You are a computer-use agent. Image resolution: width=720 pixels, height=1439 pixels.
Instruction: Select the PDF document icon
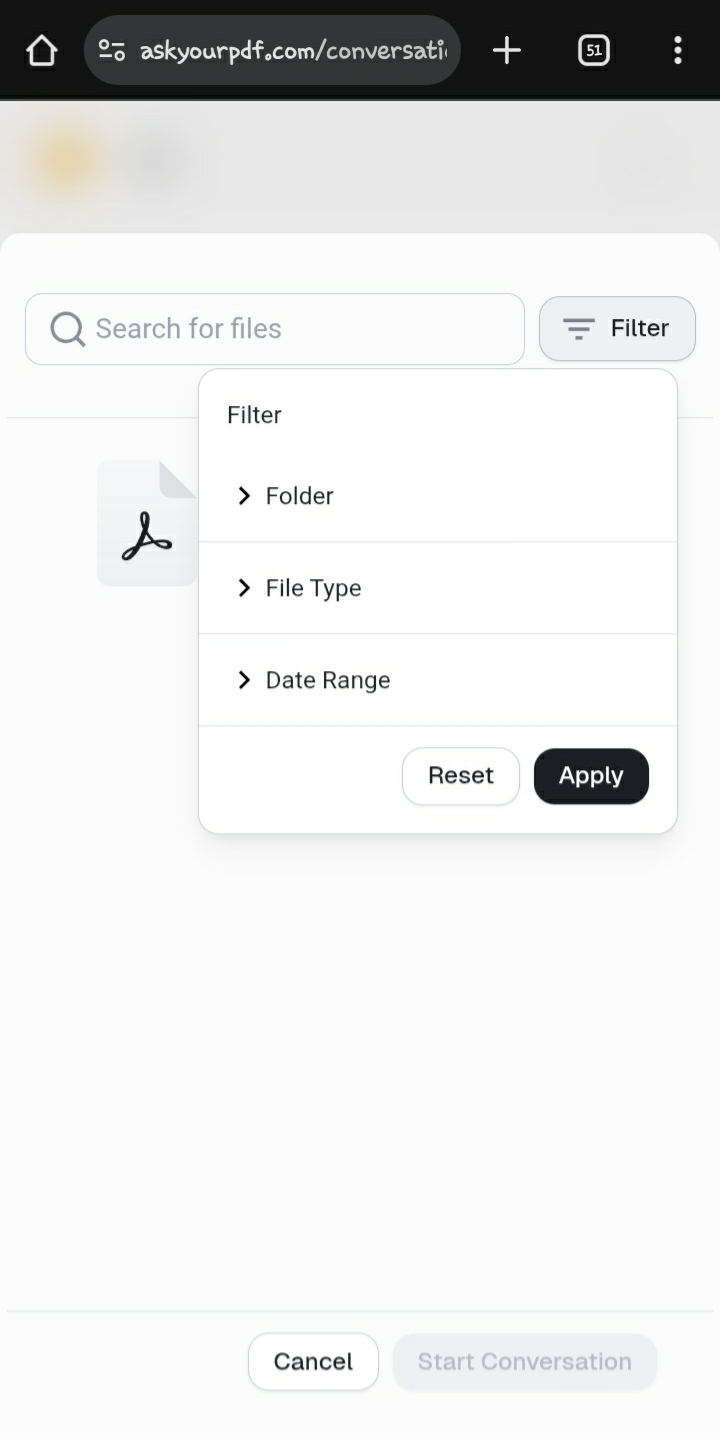point(147,523)
